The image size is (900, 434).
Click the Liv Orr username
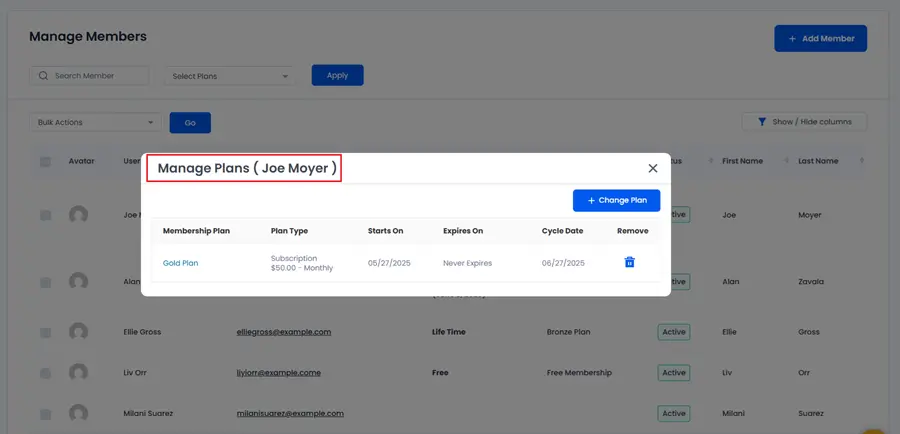pos(135,373)
